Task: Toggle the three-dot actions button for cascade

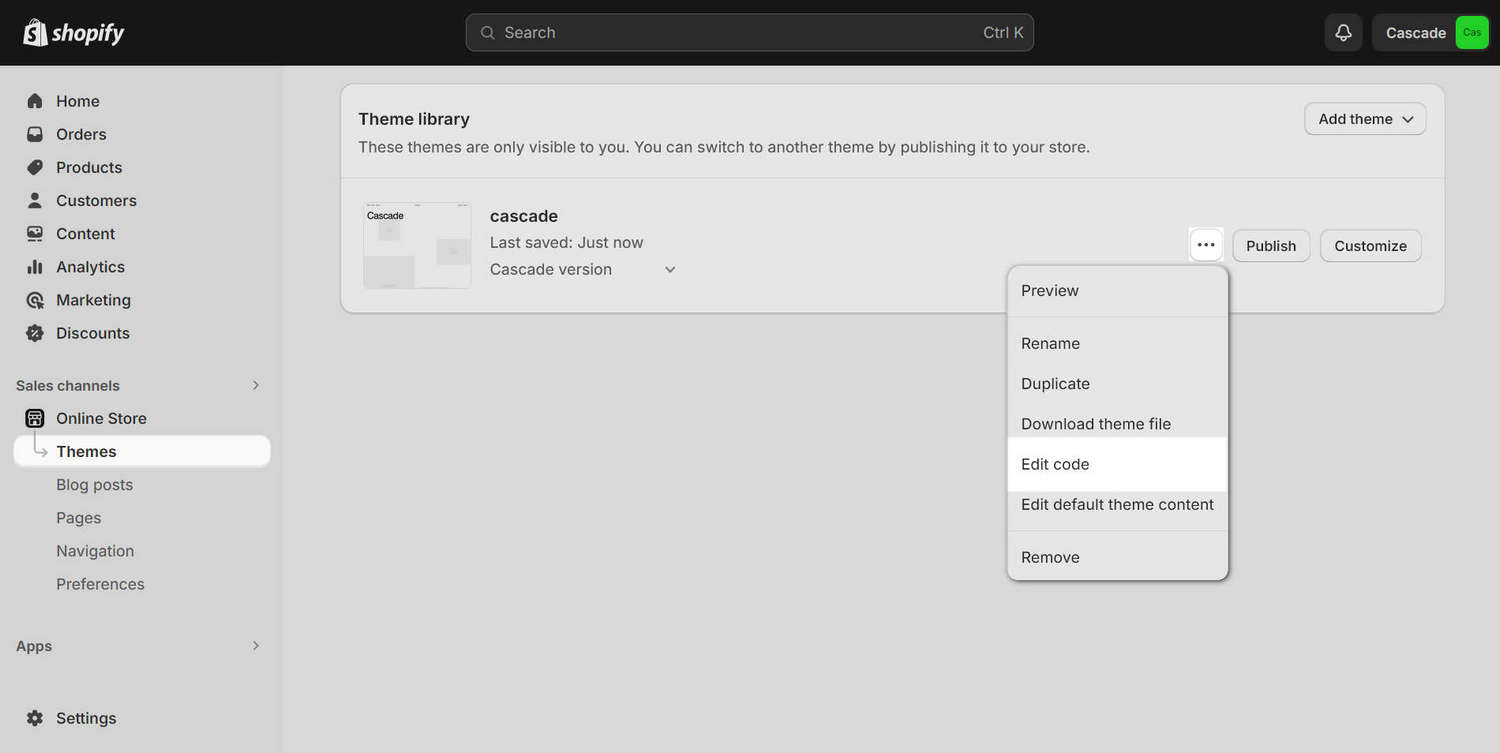Action: 1206,245
